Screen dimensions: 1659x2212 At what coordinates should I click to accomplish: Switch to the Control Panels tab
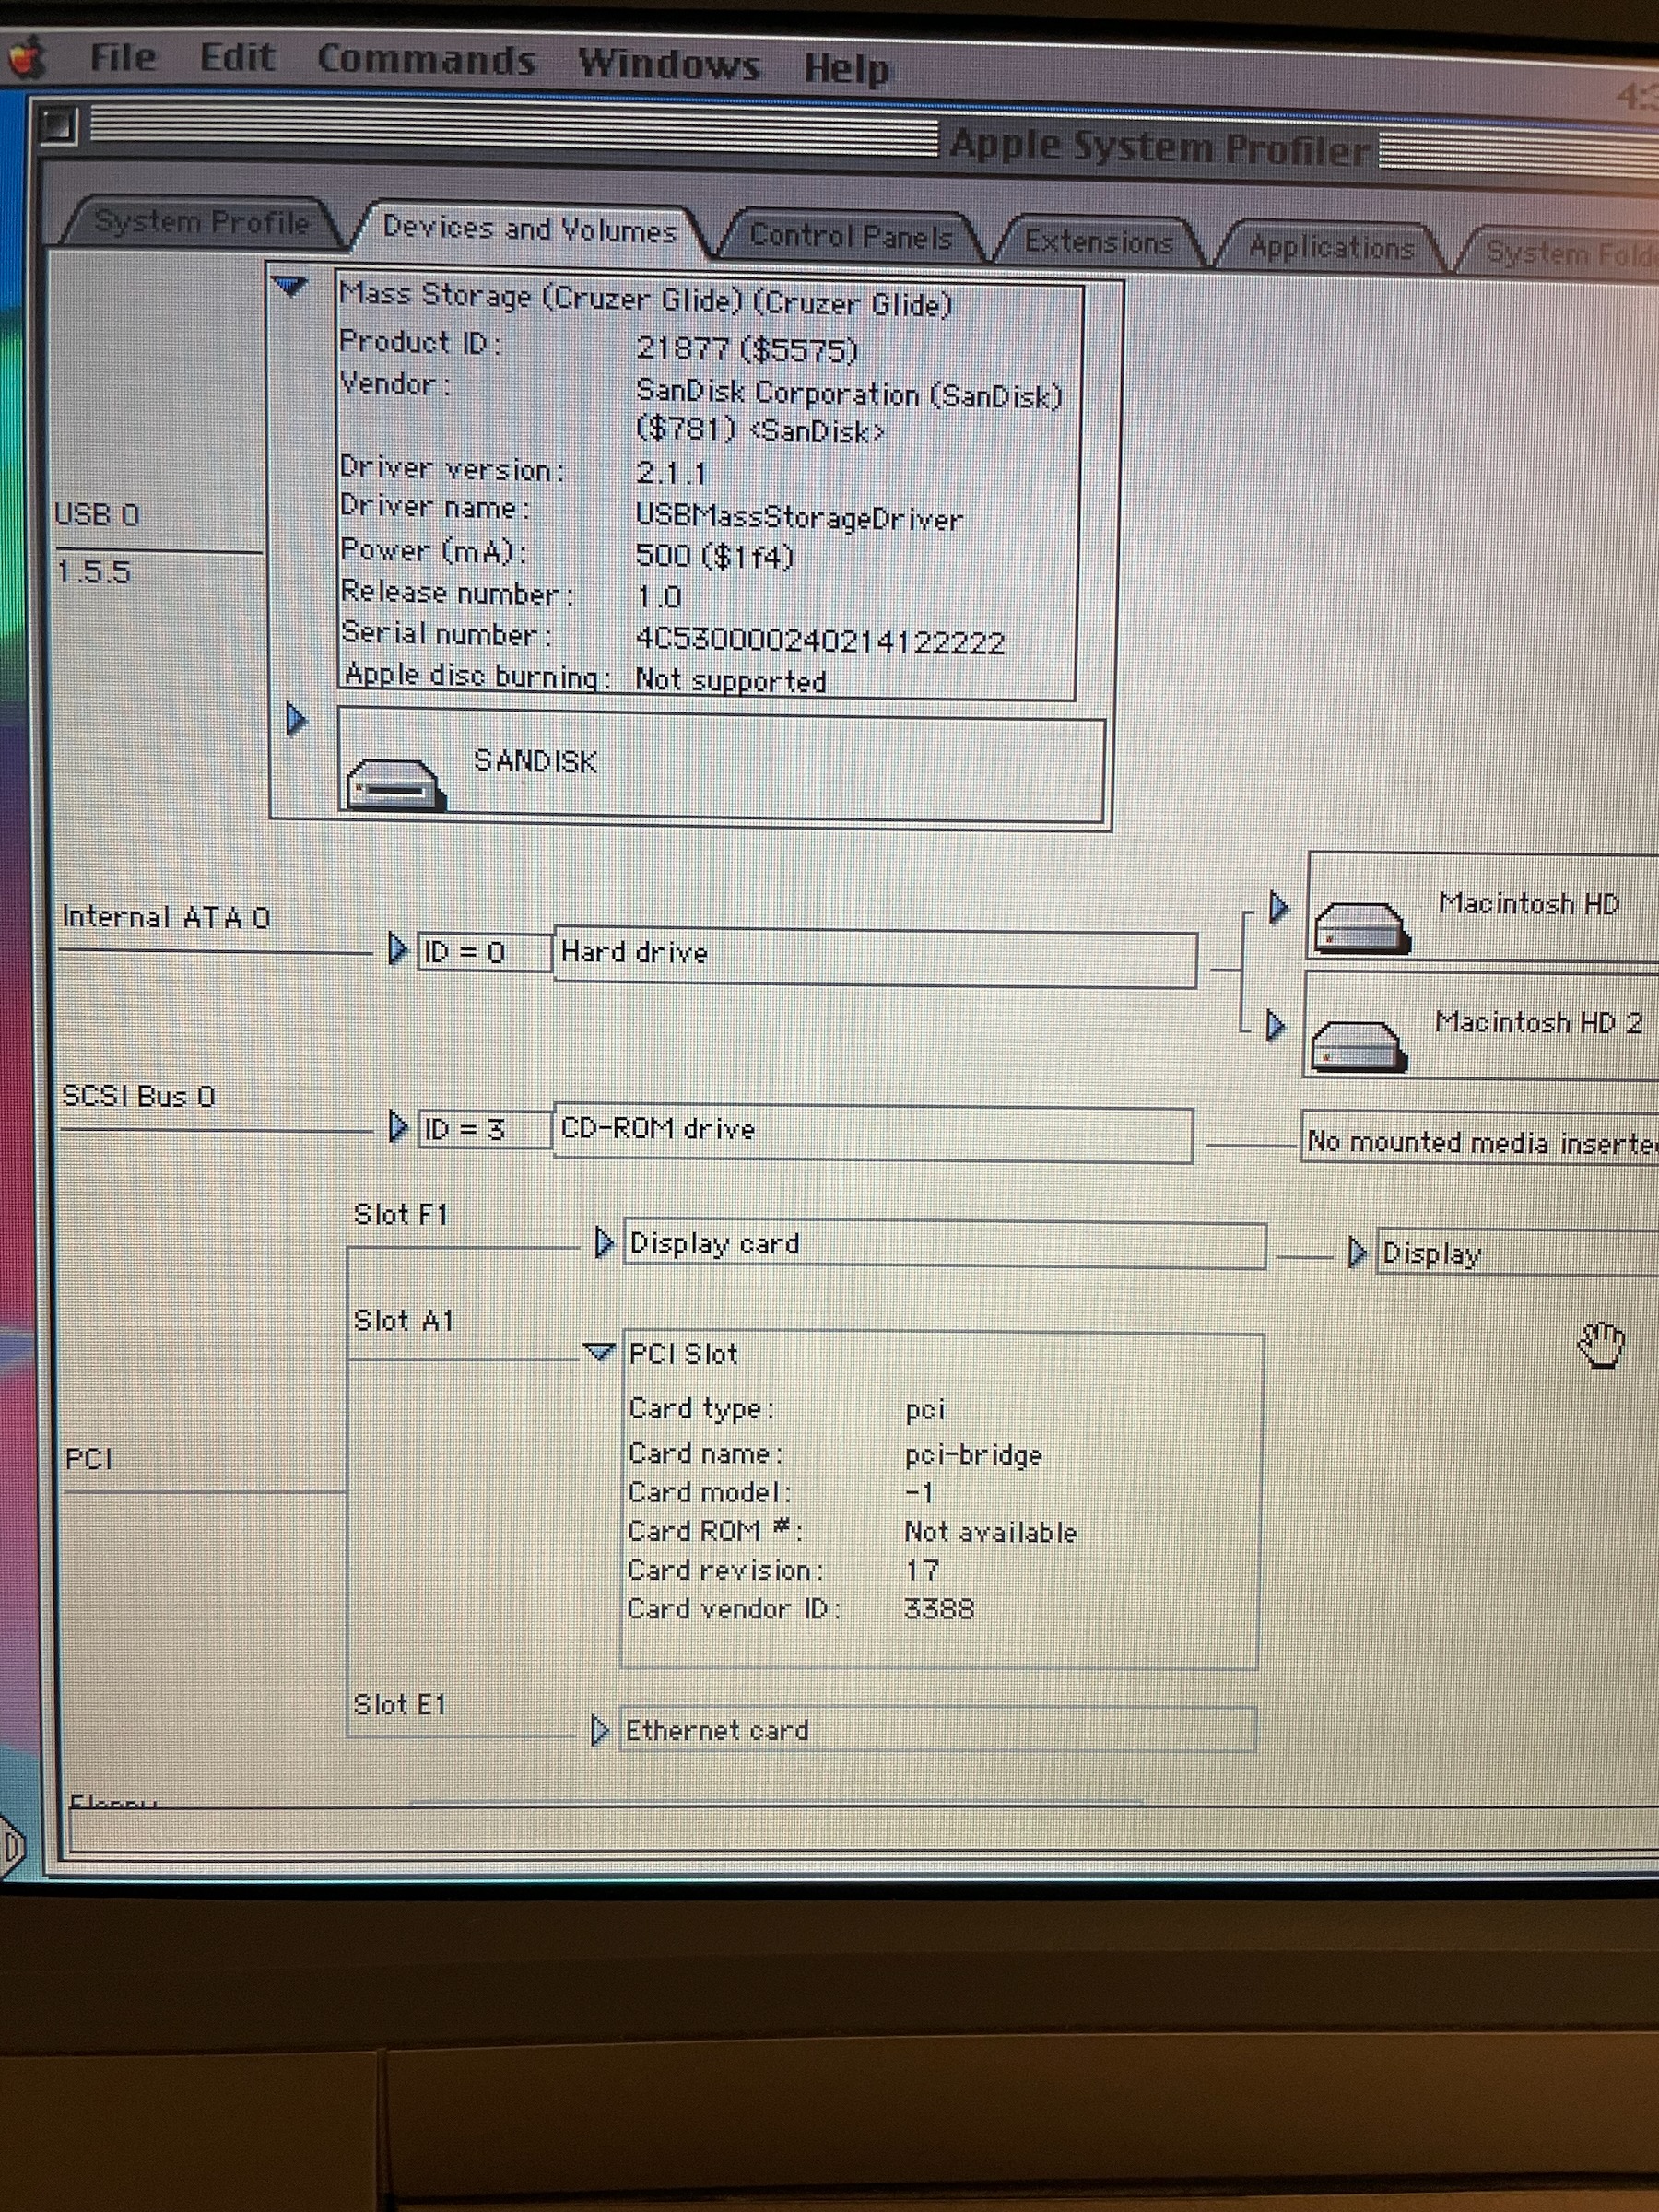[850, 235]
